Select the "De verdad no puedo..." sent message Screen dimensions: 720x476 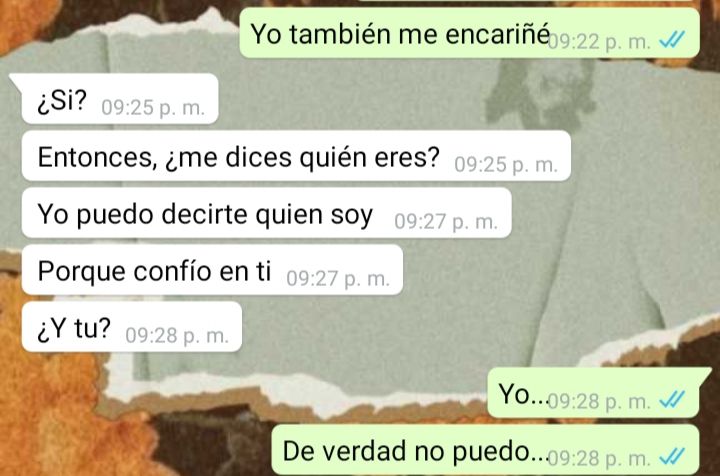point(485,450)
